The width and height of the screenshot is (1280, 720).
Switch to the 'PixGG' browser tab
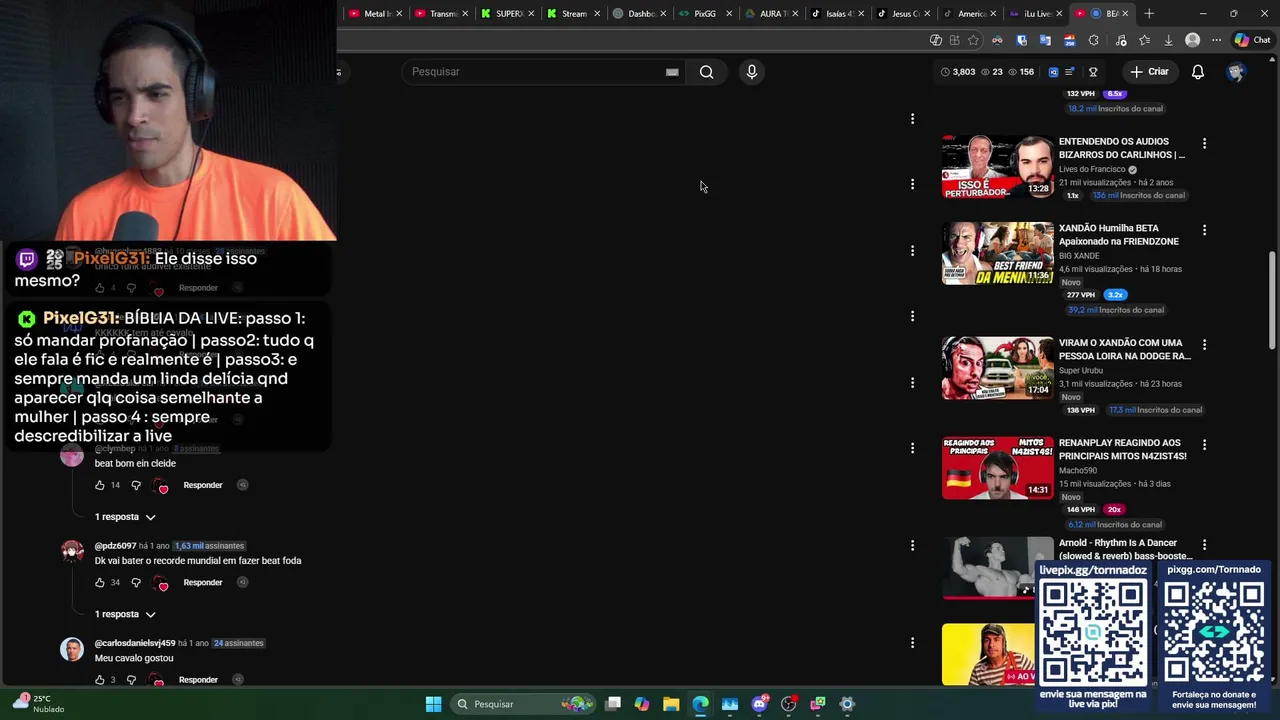click(705, 14)
